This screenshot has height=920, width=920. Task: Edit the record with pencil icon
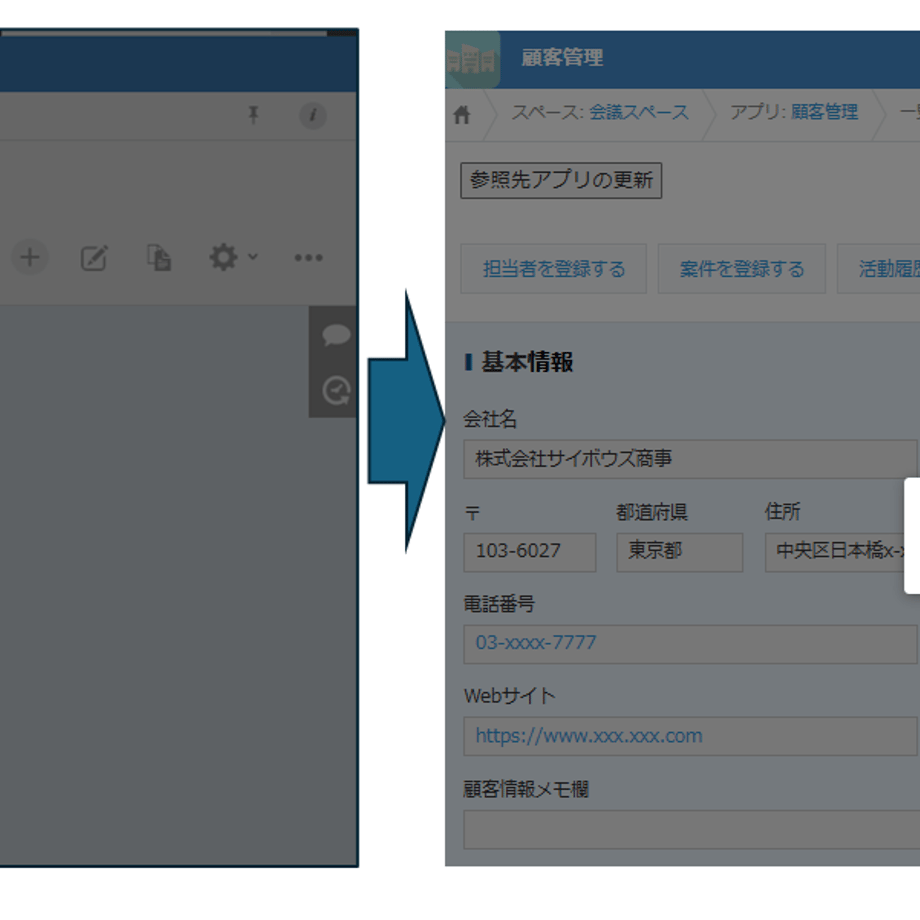click(94, 258)
